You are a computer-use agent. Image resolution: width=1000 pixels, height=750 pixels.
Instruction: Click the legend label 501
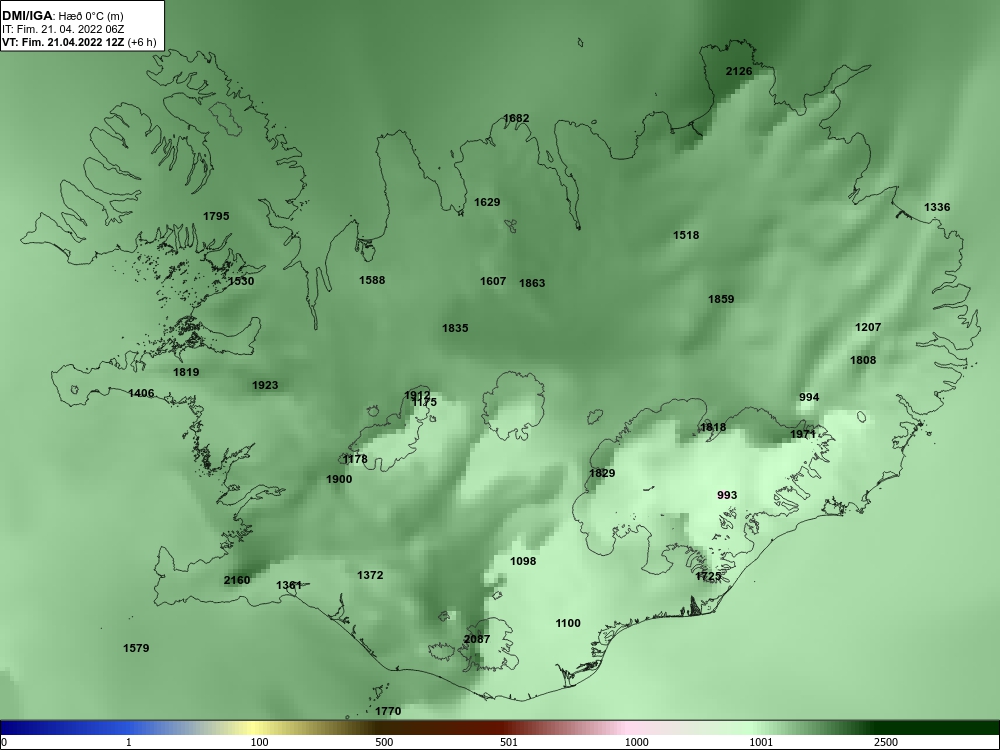click(509, 742)
